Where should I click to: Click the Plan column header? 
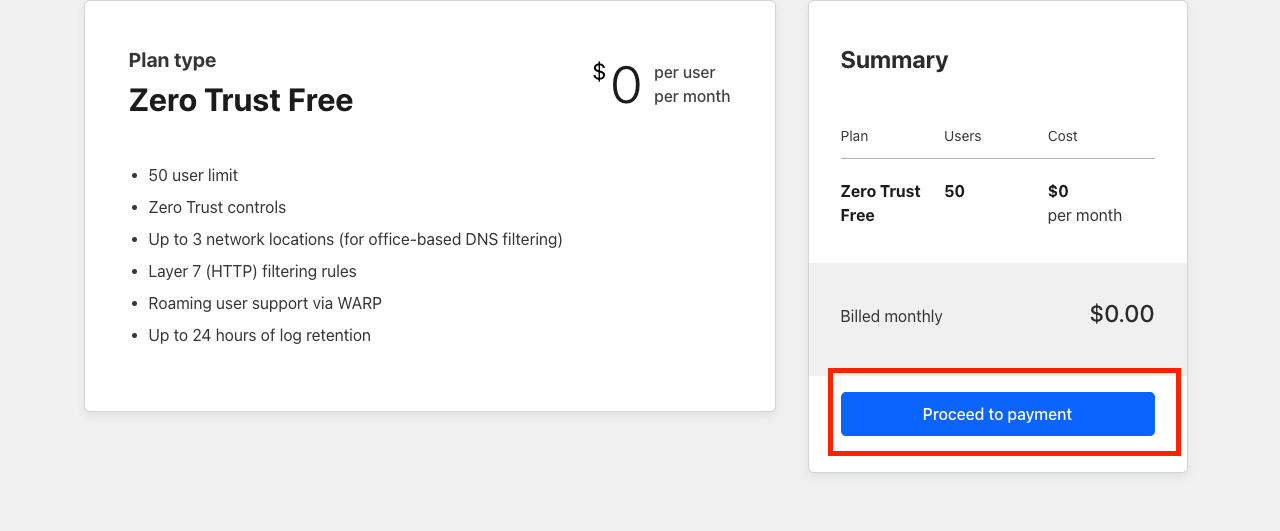(x=854, y=136)
